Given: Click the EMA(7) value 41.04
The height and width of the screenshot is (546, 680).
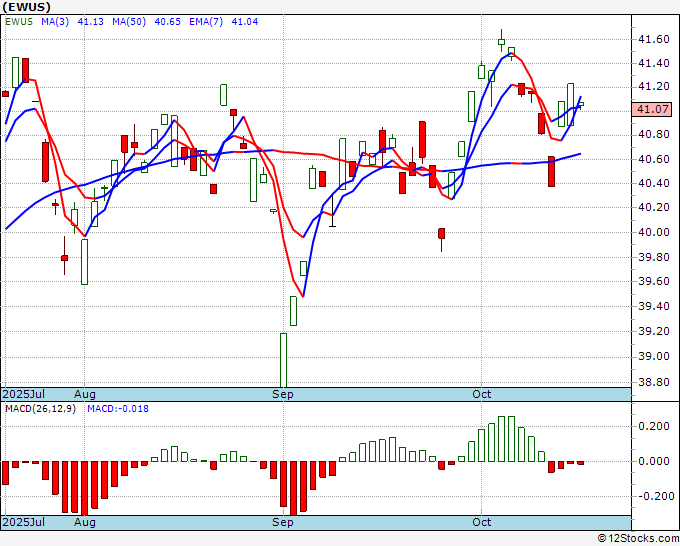Looking at the screenshot, I should (245, 21).
